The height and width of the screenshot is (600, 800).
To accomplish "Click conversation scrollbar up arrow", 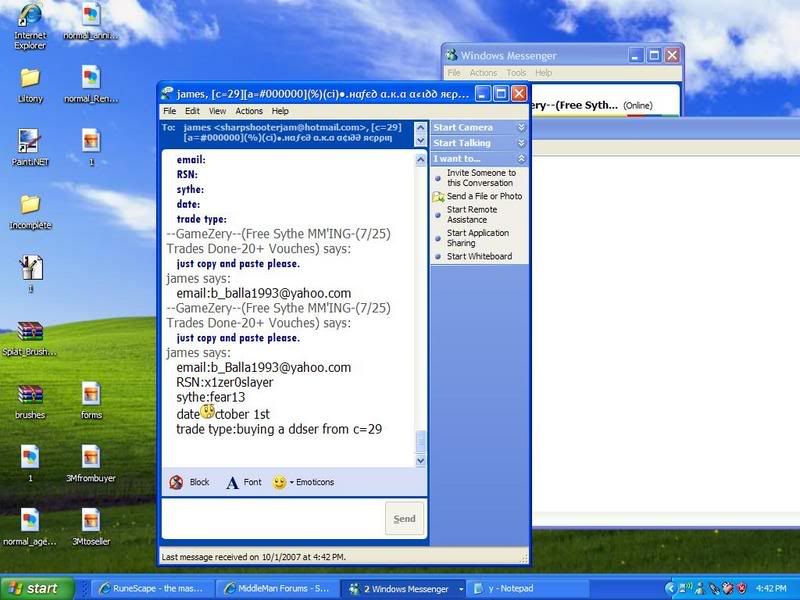I will 420,160.
